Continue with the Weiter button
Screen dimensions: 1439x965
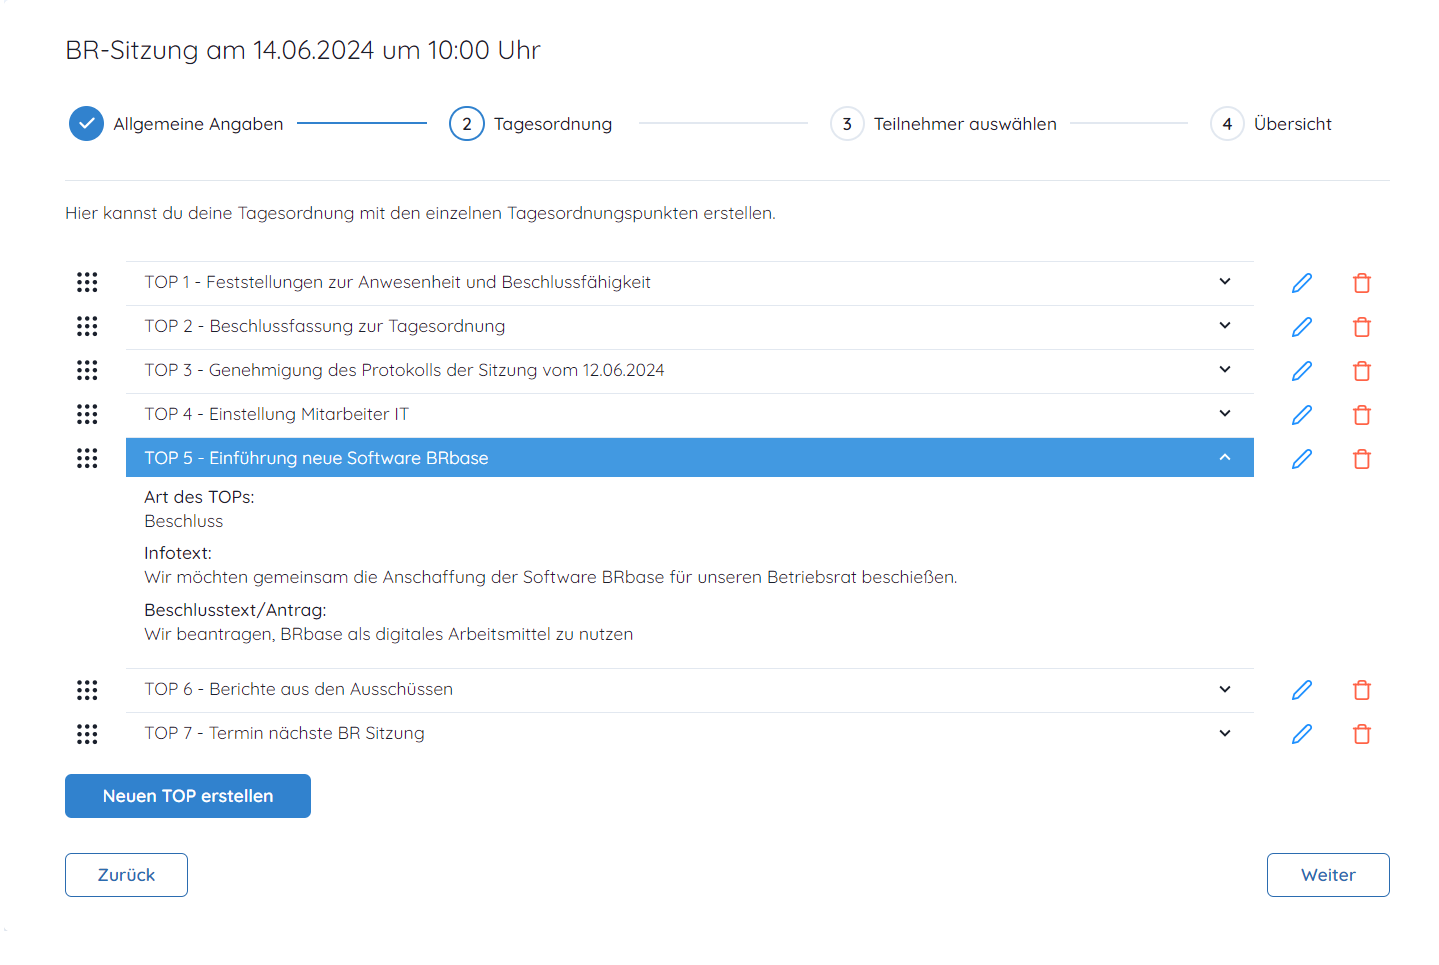point(1328,875)
